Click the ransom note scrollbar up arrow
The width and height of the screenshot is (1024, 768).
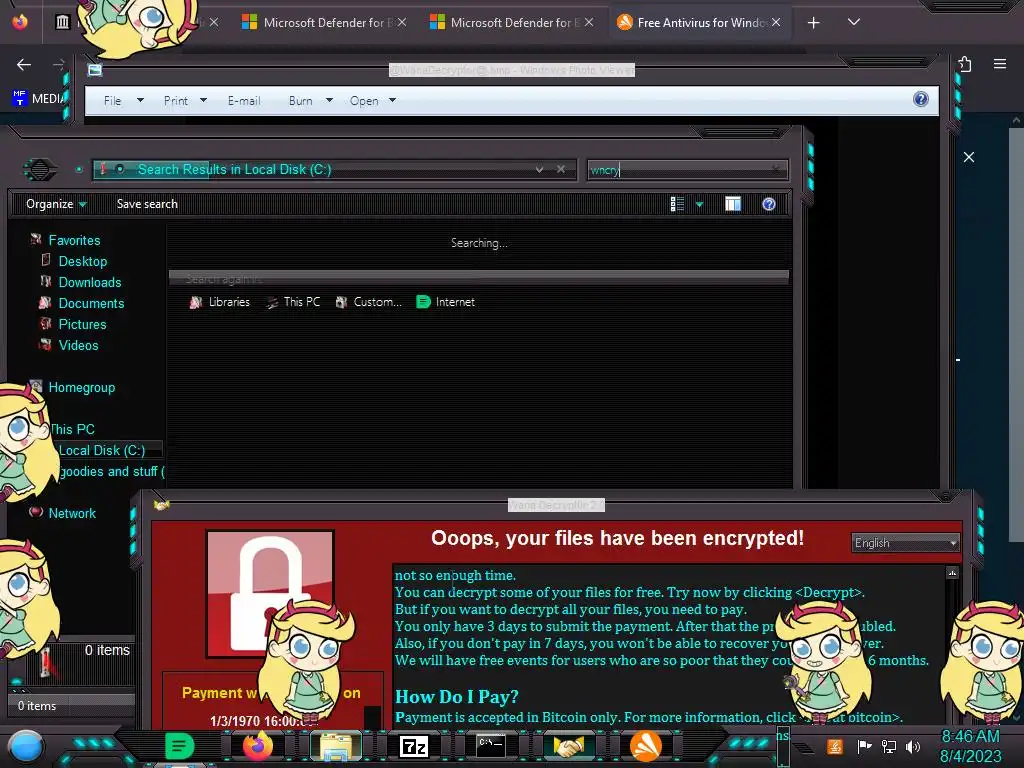[x=952, y=573]
